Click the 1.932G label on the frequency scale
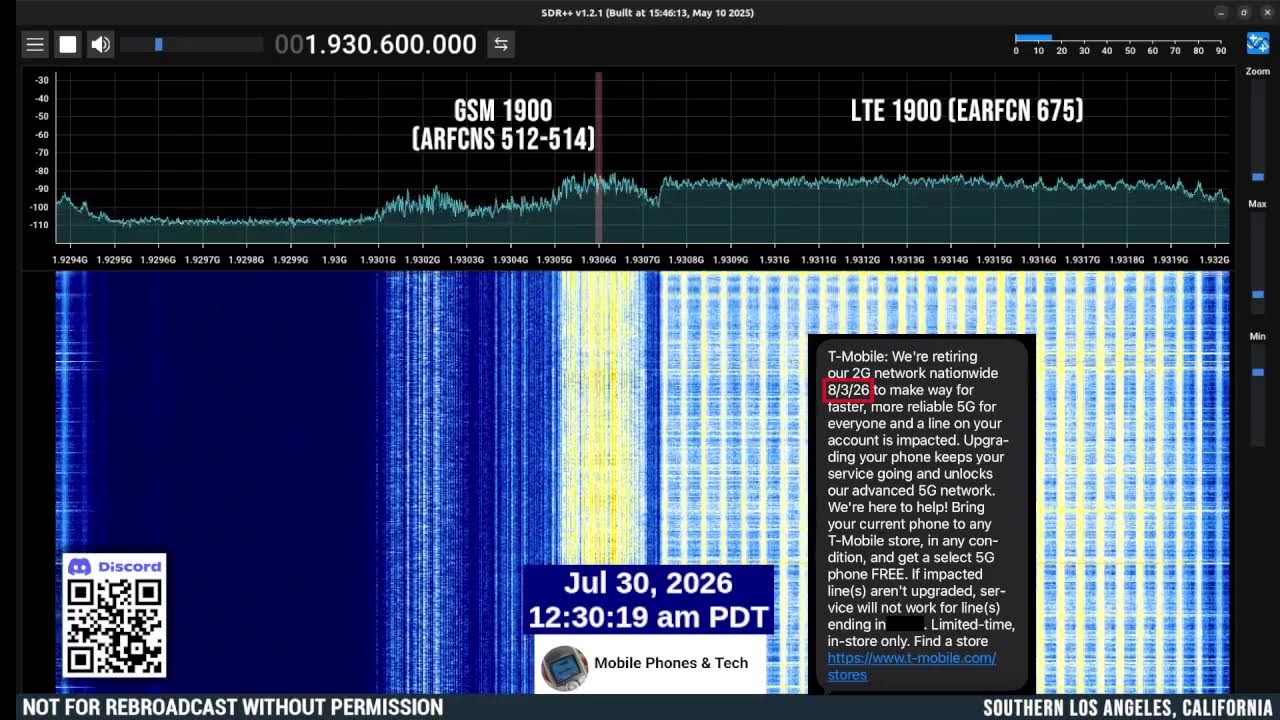Image resolution: width=1280 pixels, height=720 pixels. 1213,260
